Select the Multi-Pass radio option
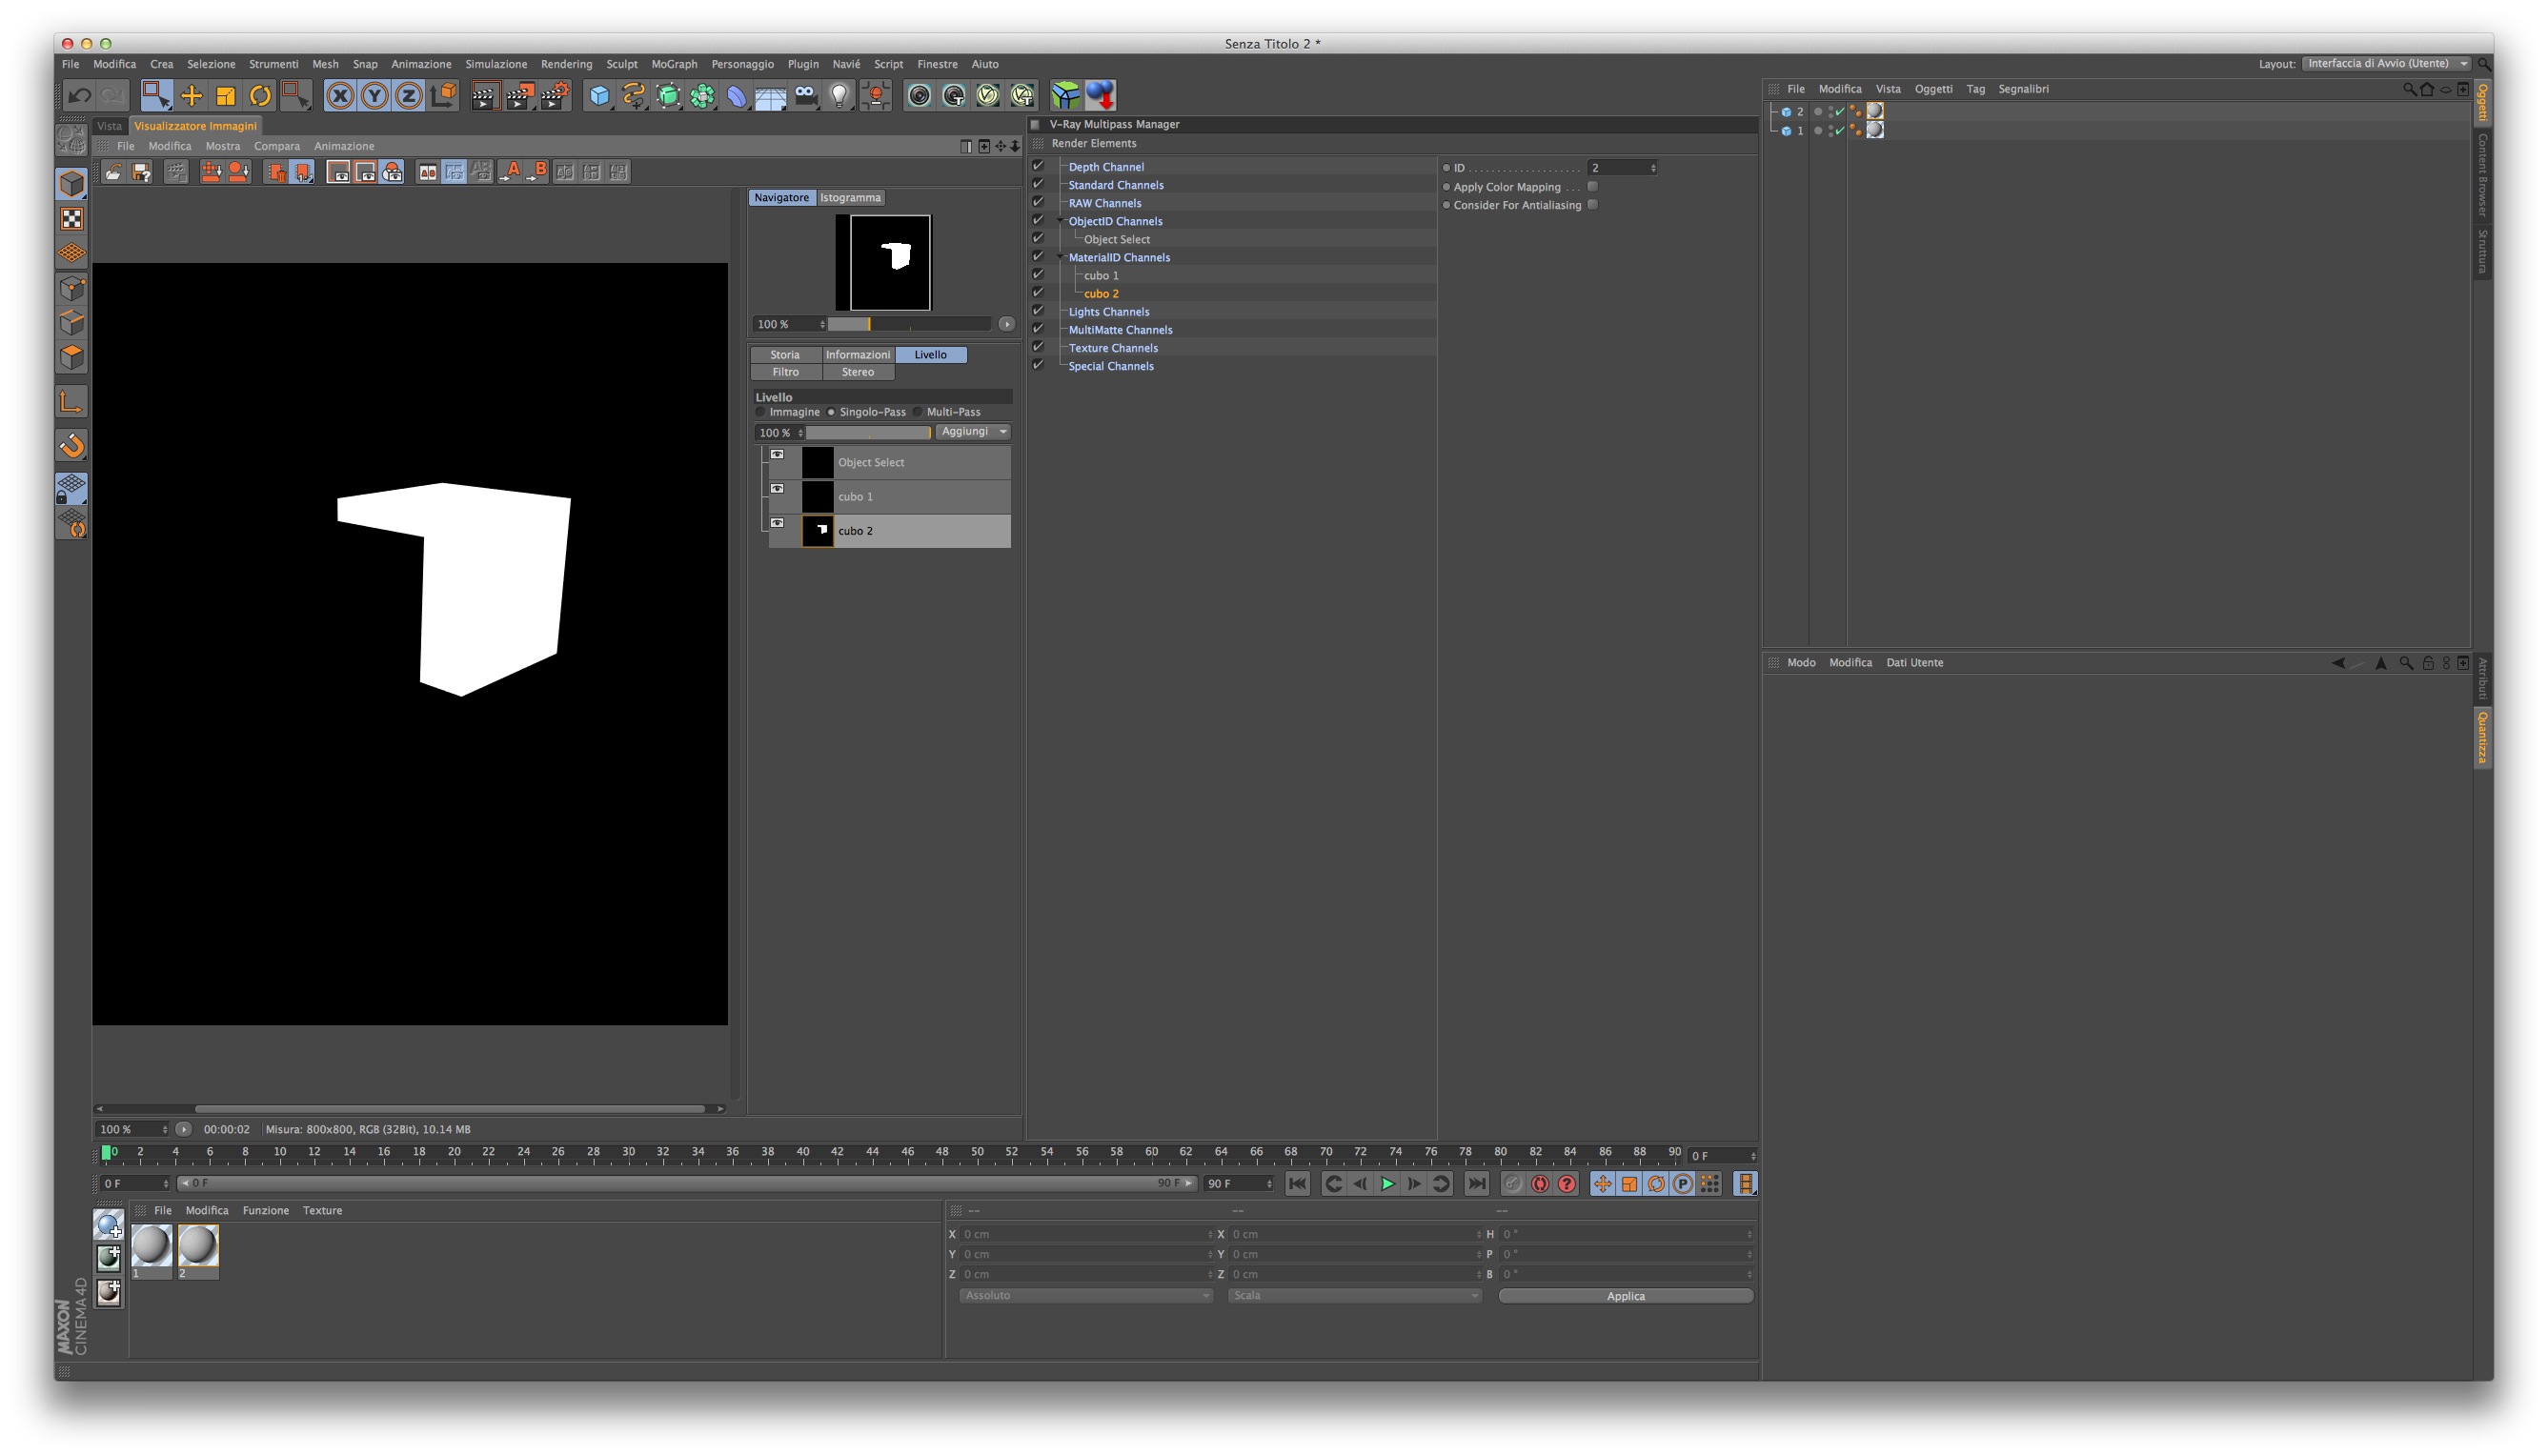The width and height of the screenshot is (2548, 1456). [x=917, y=412]
